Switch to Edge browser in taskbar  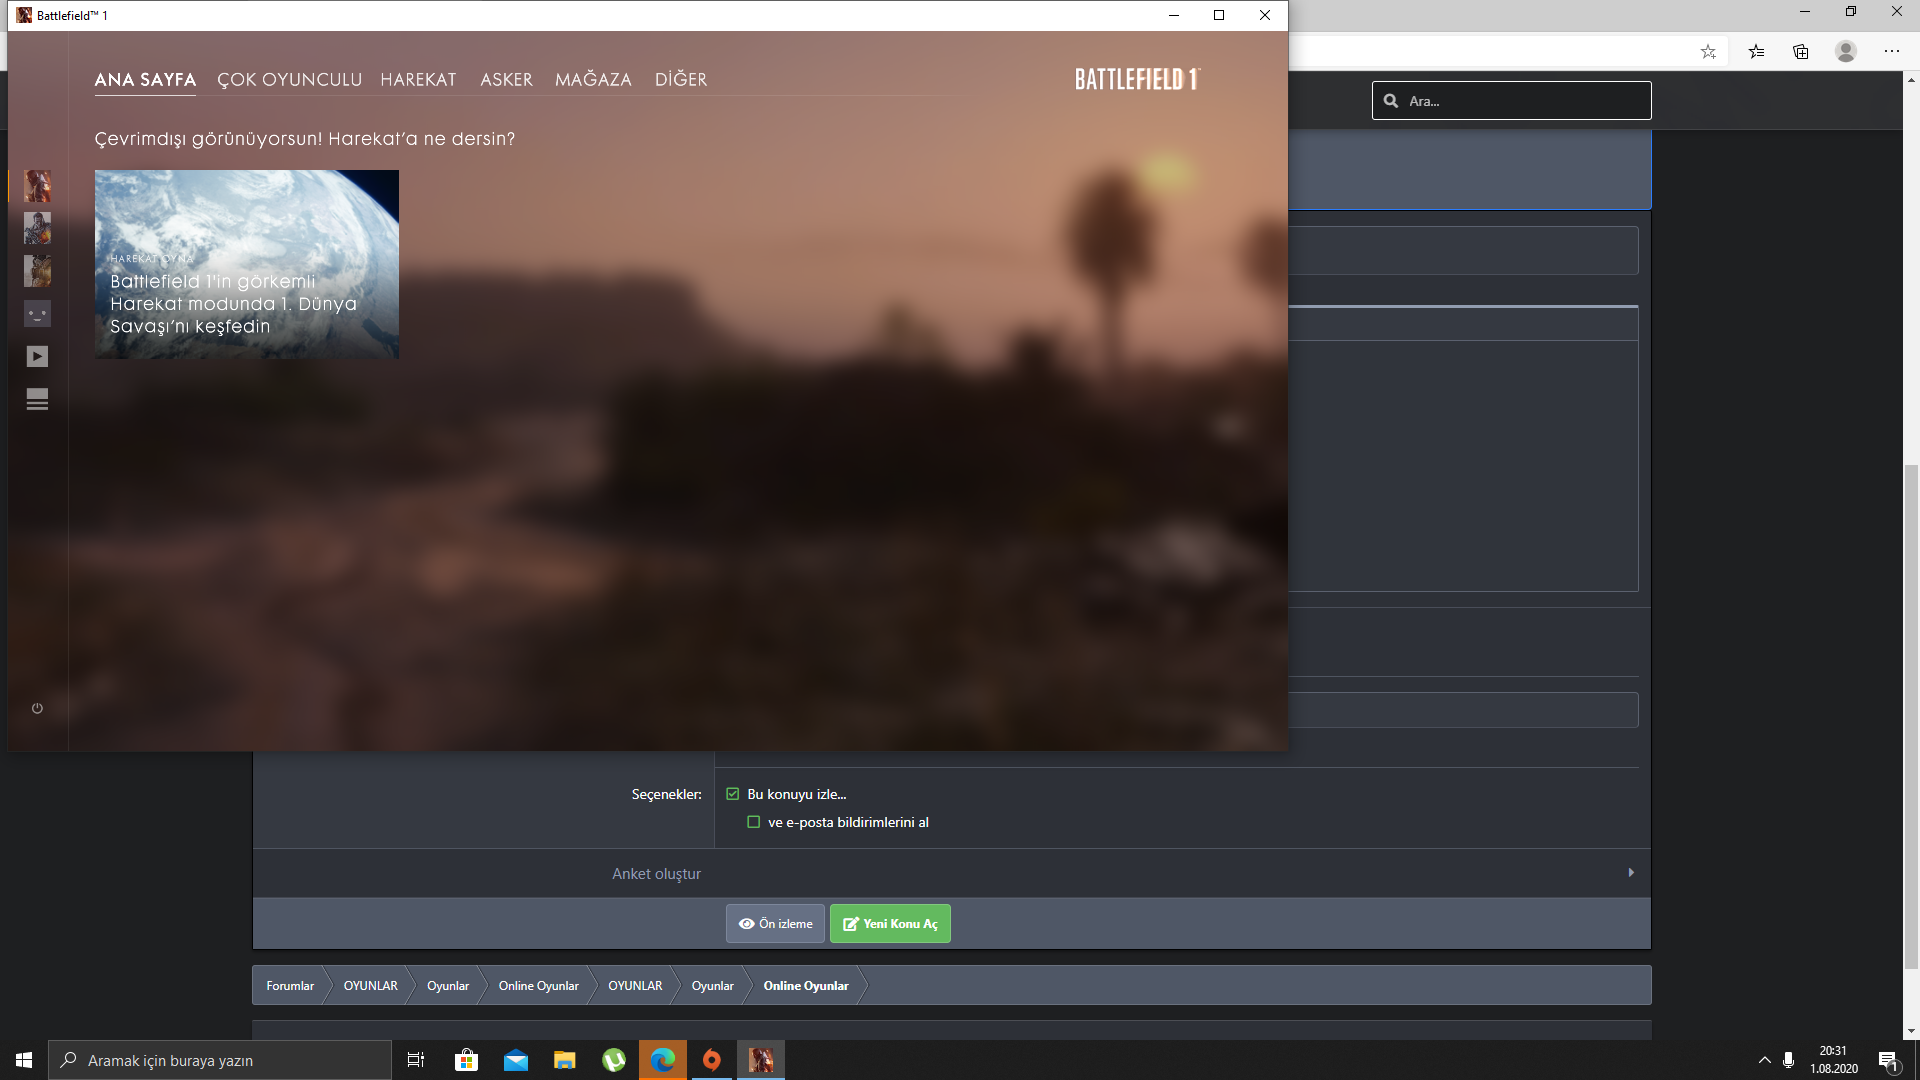pos(663,1060)
